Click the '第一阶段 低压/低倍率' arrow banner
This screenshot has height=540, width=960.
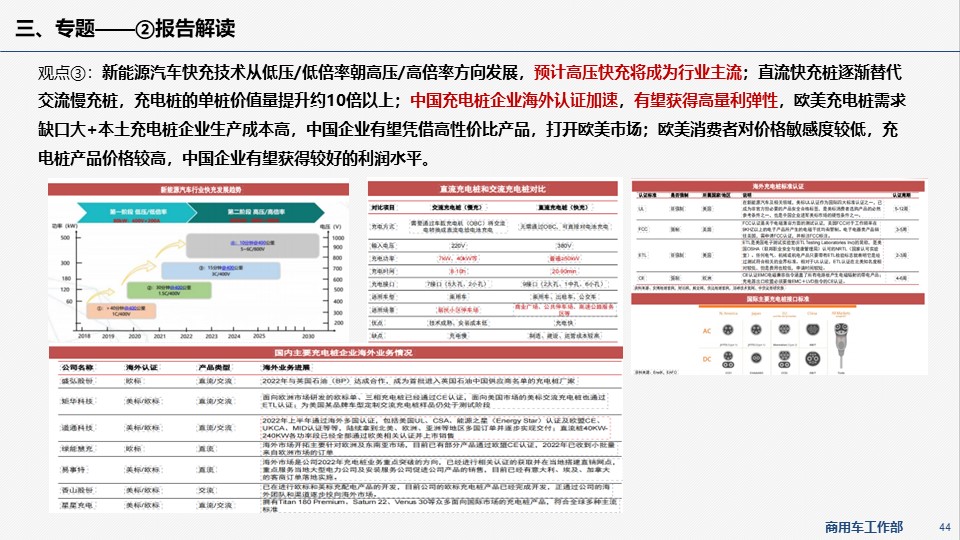coord(136,212)
